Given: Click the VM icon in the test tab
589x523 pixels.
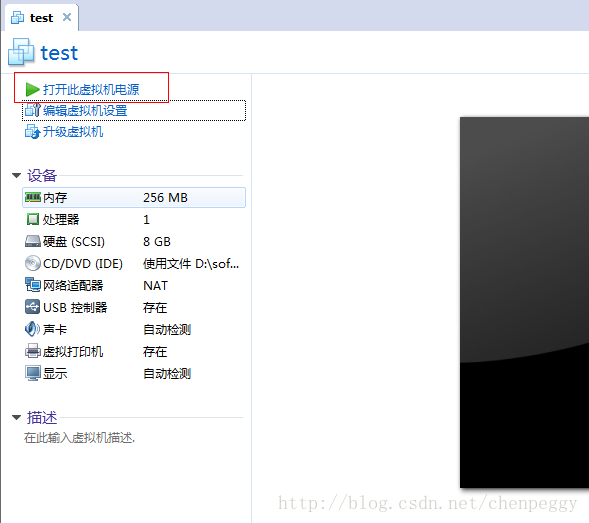Looking at the screenshot, I should (x=17, y=18).
